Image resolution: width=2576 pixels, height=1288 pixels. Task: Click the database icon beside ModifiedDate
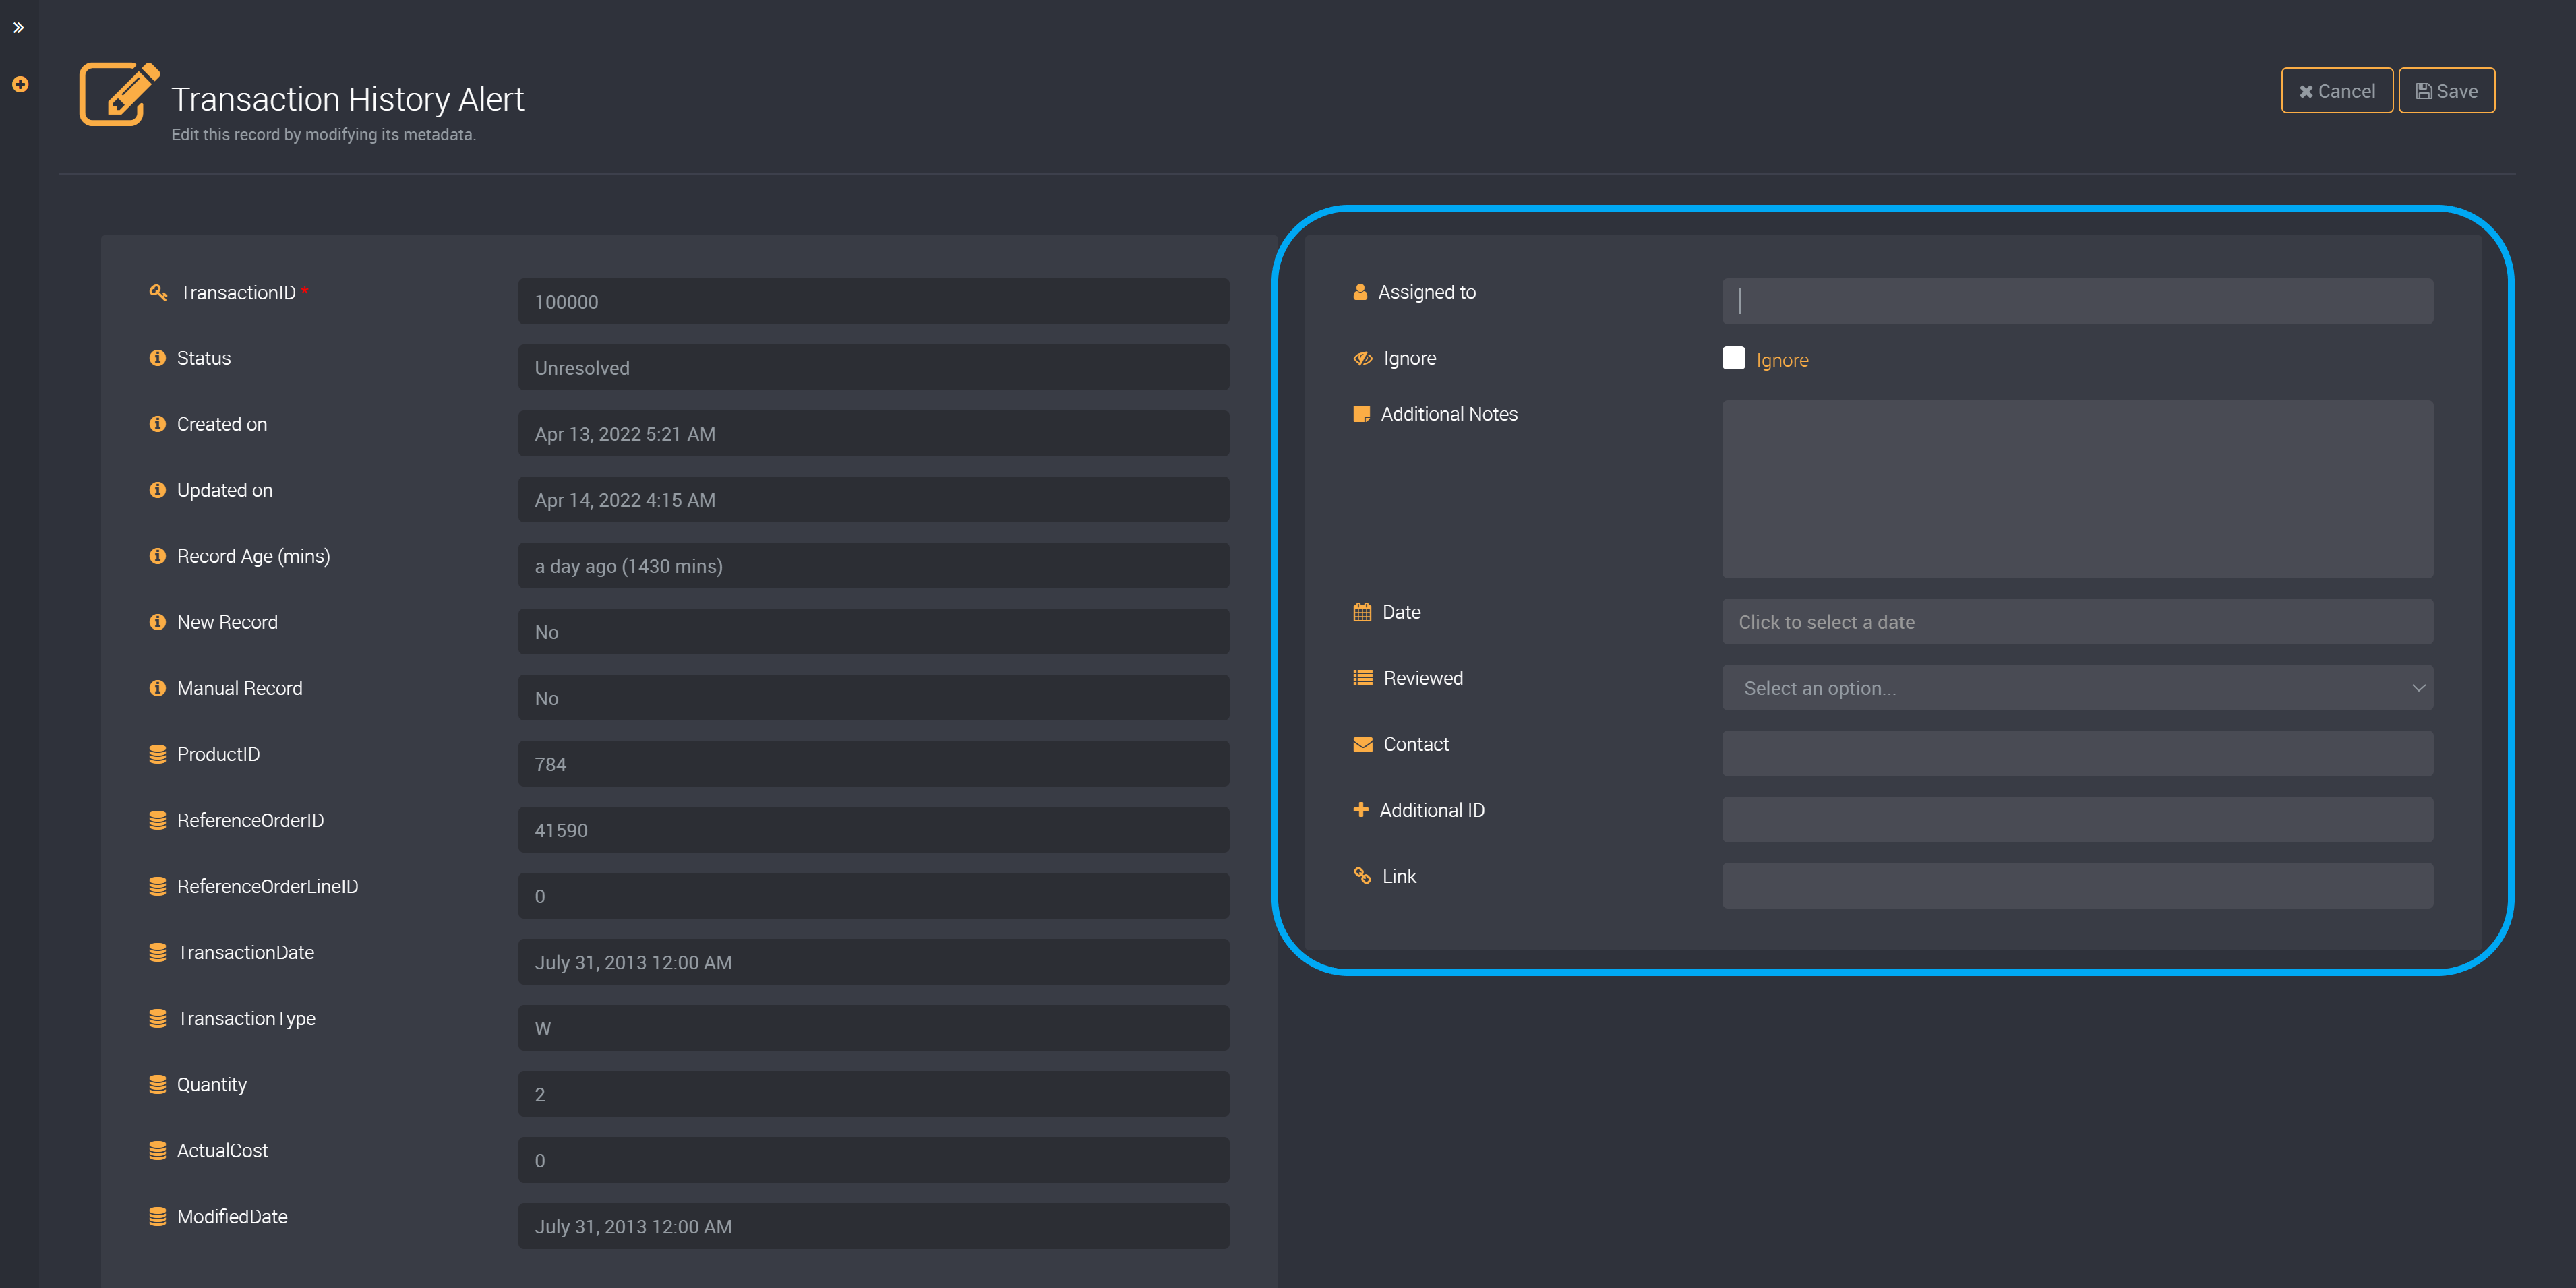pyautogui.click(x=157, y=1216)
